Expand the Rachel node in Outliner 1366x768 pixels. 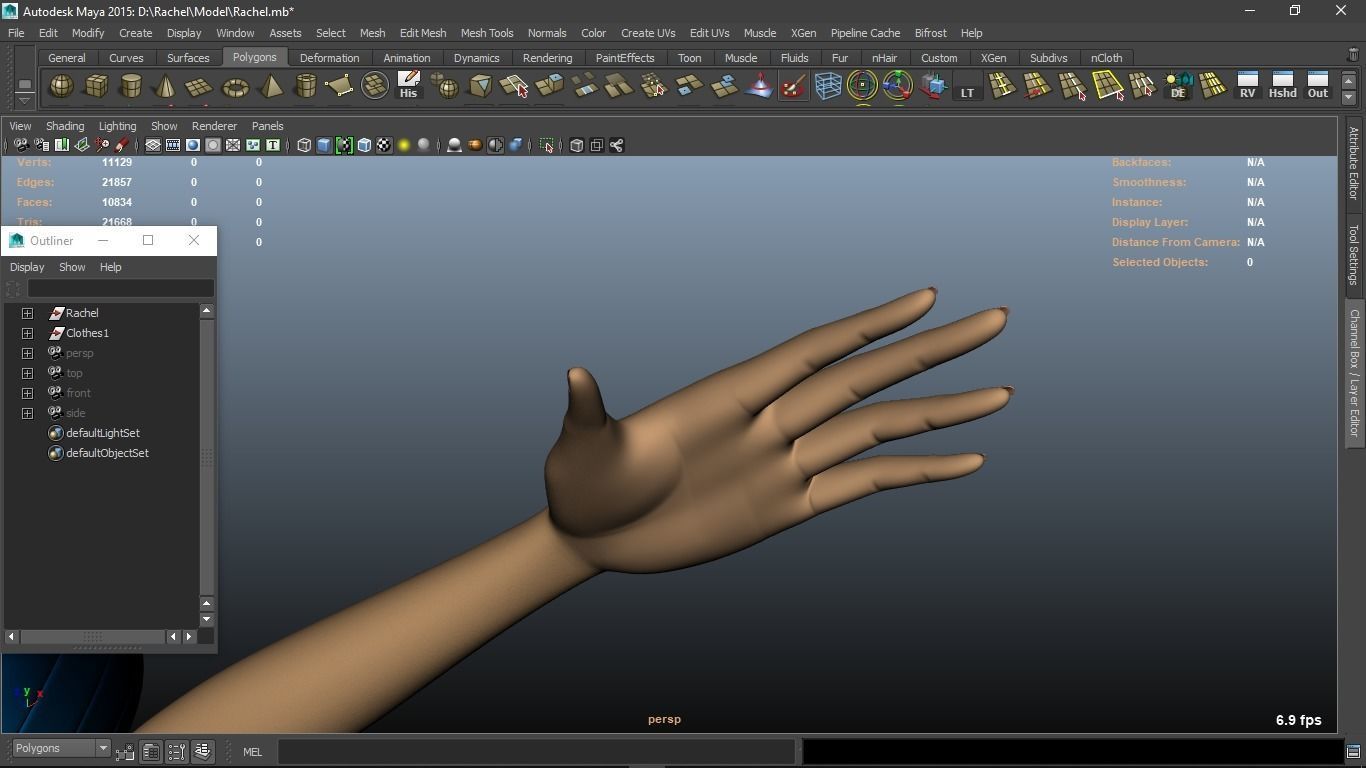point(28,313)
